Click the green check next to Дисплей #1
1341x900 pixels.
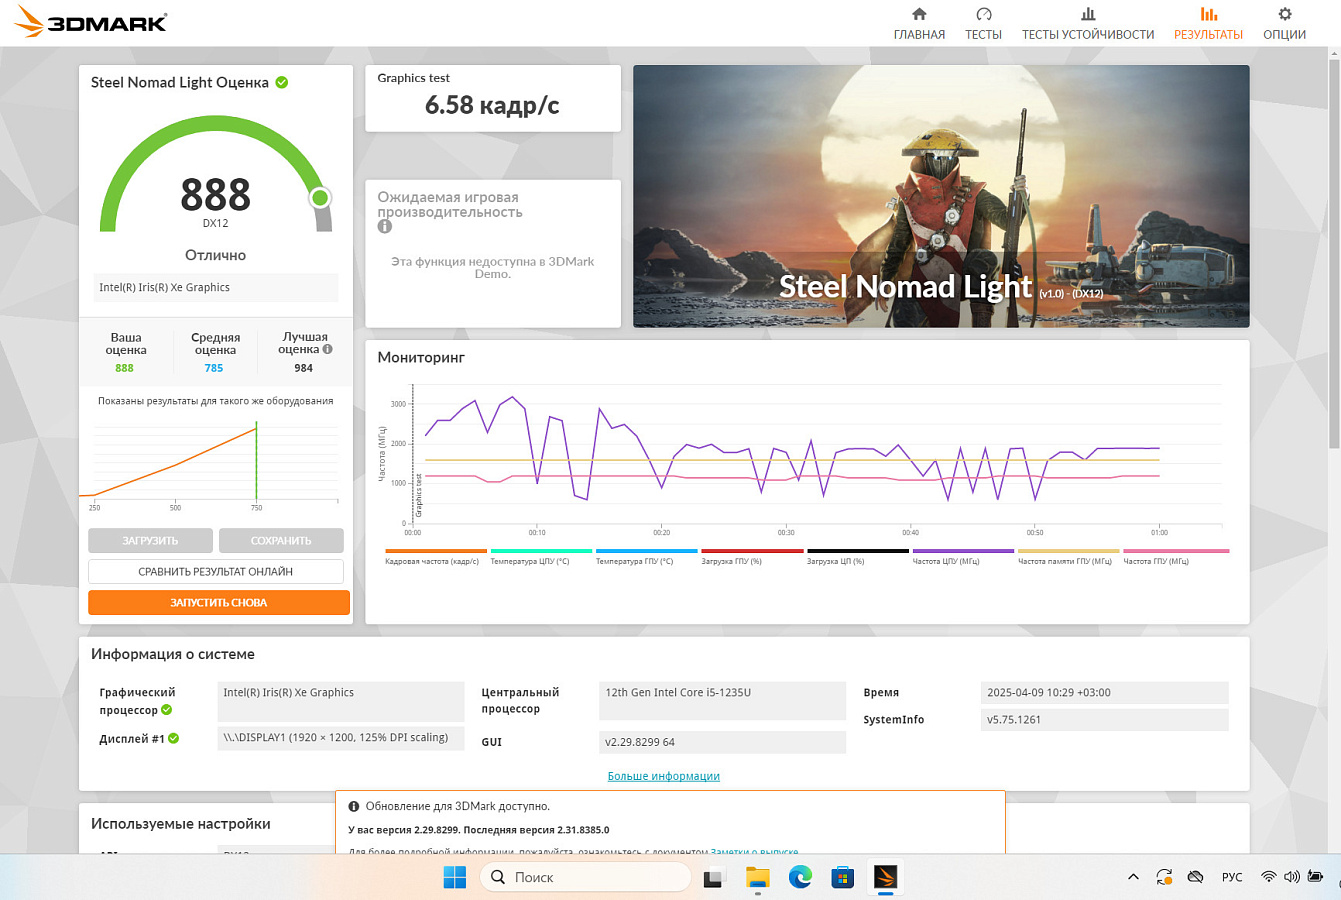pos(174,738)
